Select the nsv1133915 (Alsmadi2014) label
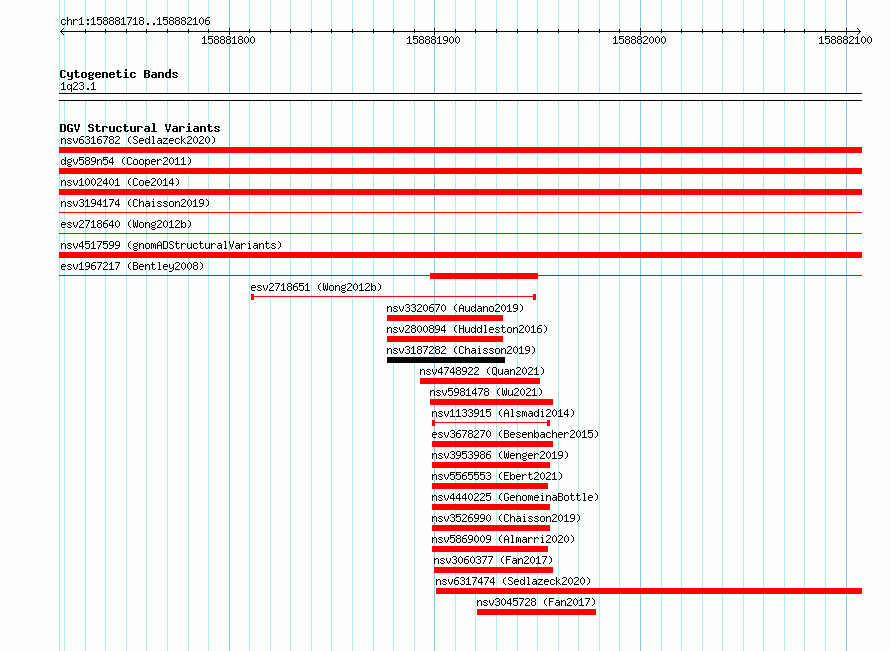890x651 pixels. click(503, 413)
